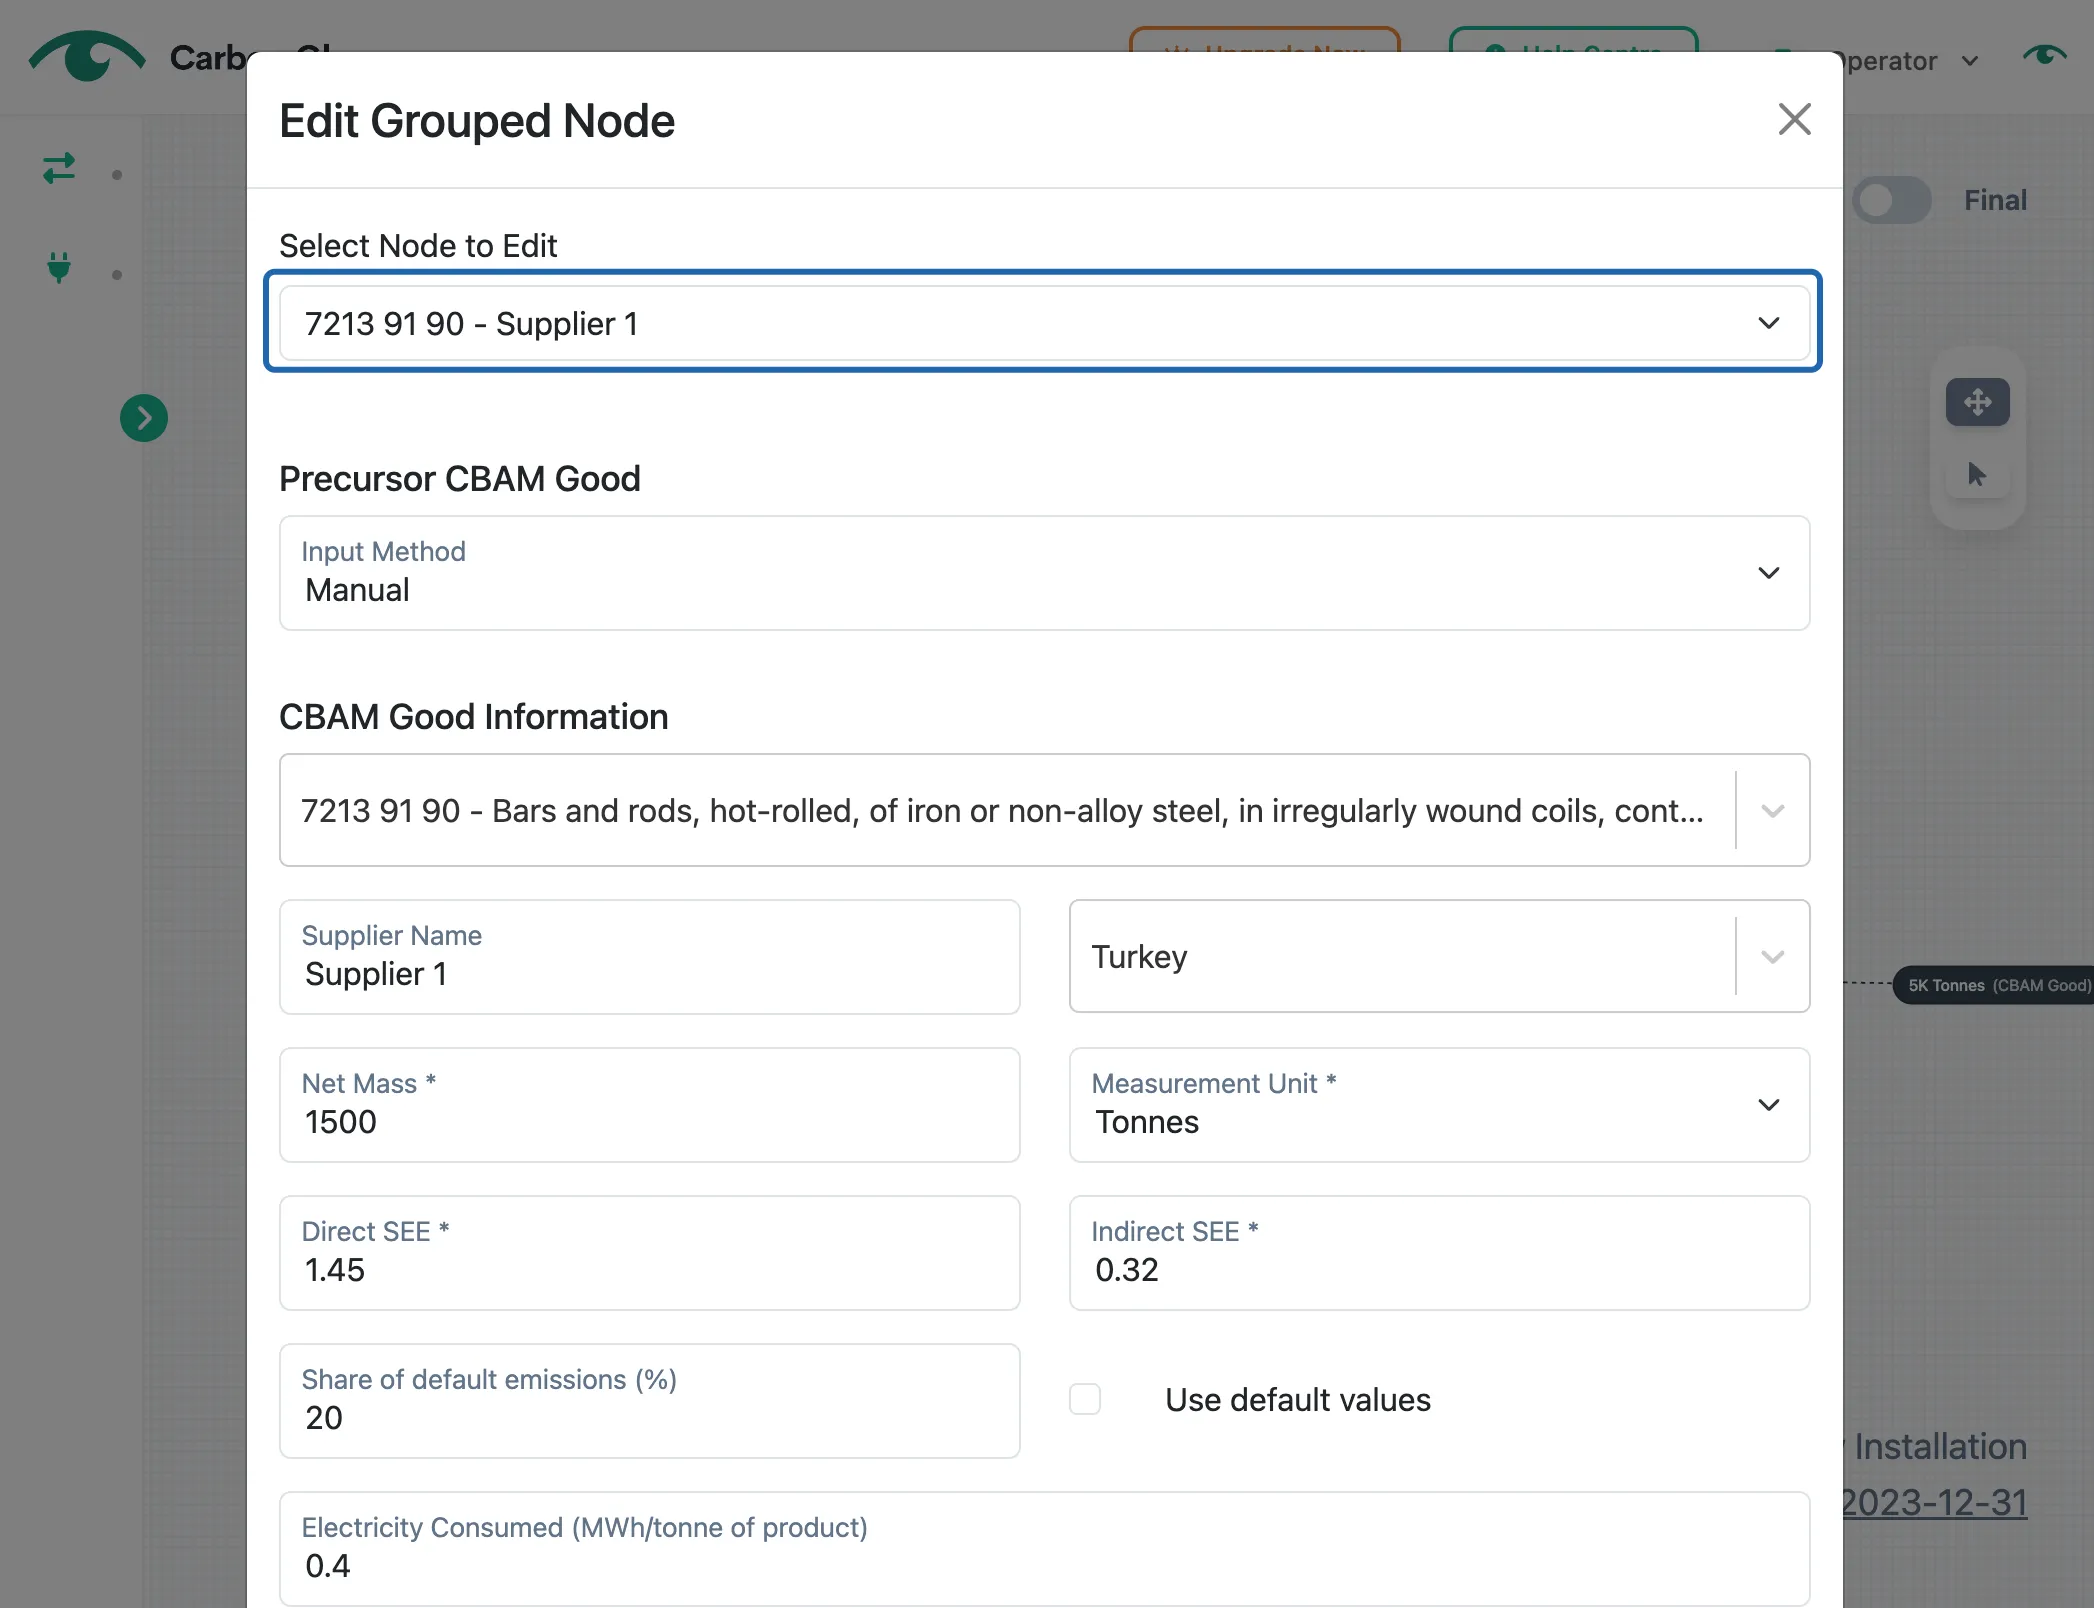This screenshot has height=1608, width=2094.
Task: Close the Edit Grouped Node dialog
Action: (1794, 119)
